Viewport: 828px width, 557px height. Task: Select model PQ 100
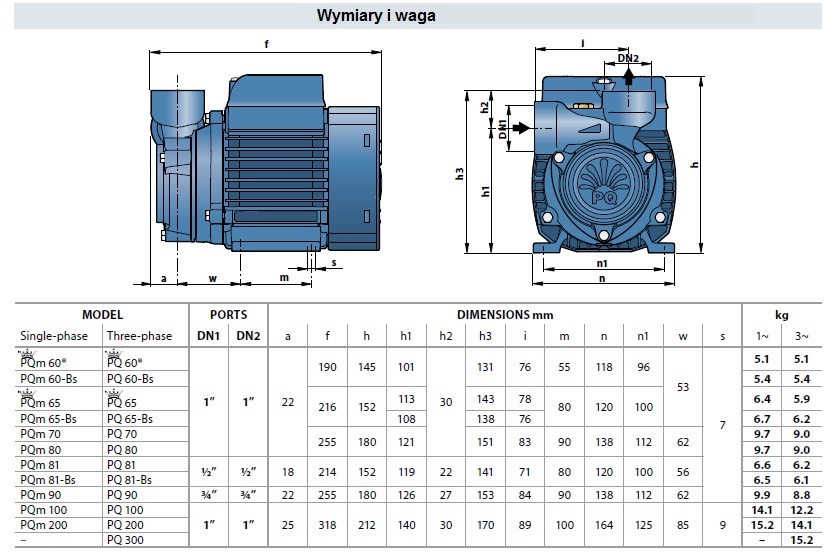click(x=125, y=509)
